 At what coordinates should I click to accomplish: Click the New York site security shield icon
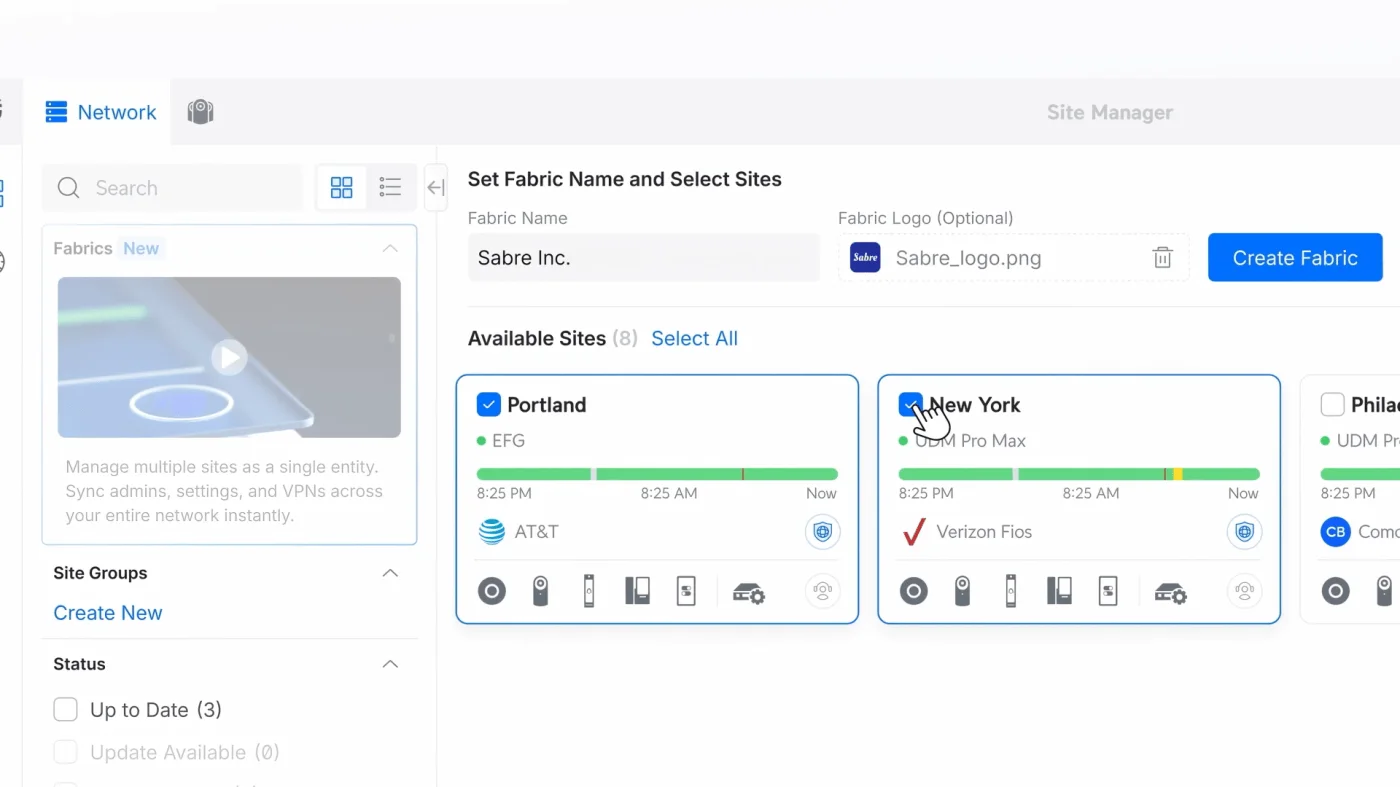click(1244, 532)
